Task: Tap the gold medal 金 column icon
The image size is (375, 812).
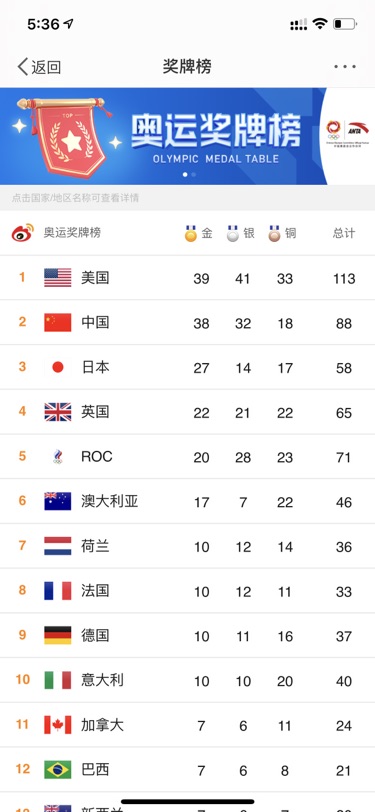Action: coord(191,233)
